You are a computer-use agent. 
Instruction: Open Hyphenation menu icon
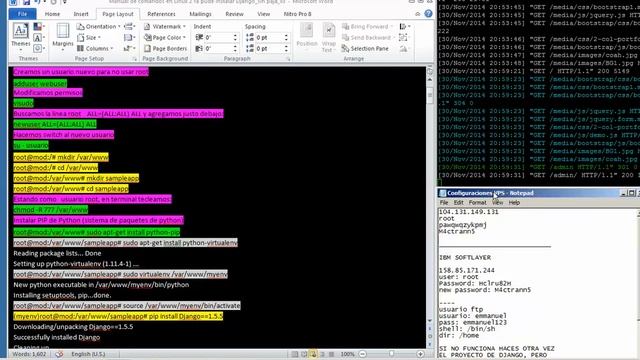click(x=129, y=49)
